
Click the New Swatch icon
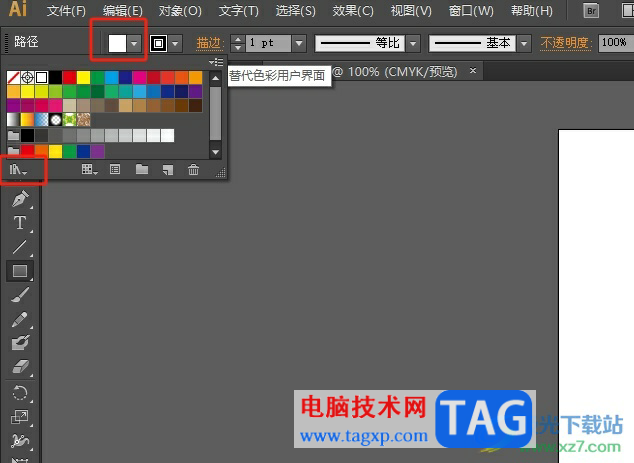click(x=168, y=169)
